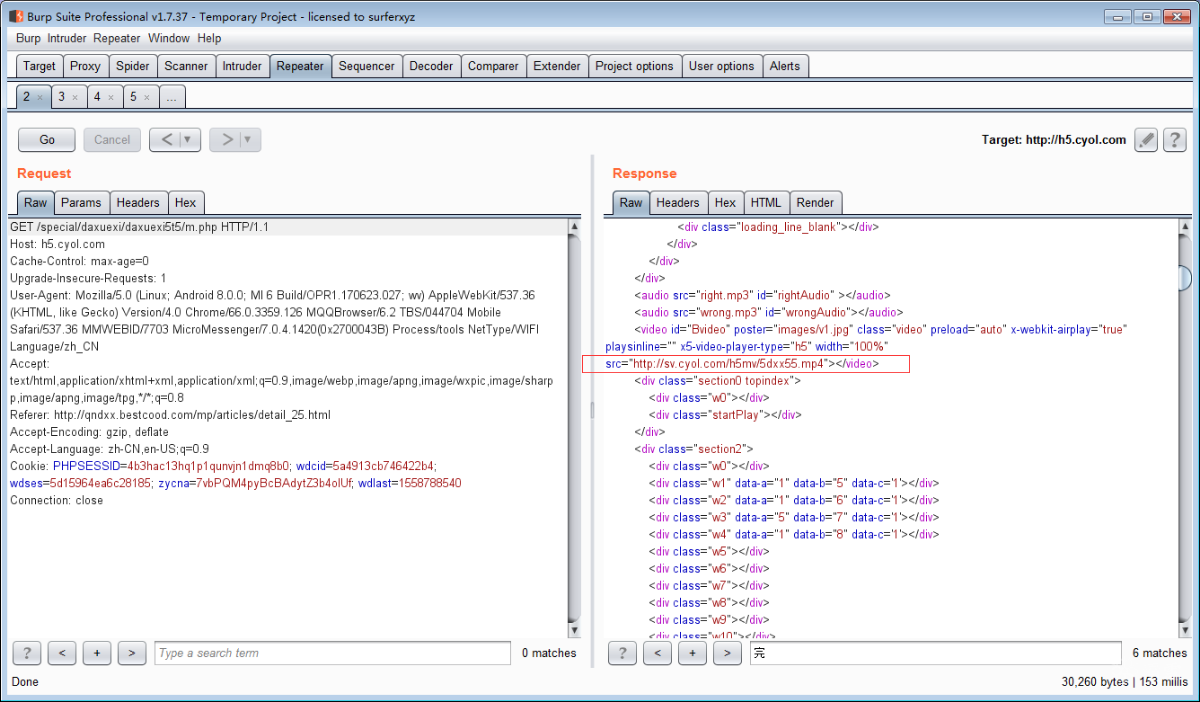Click the plus button in request search
The image size is (1200, 702).
click(97, 653)
